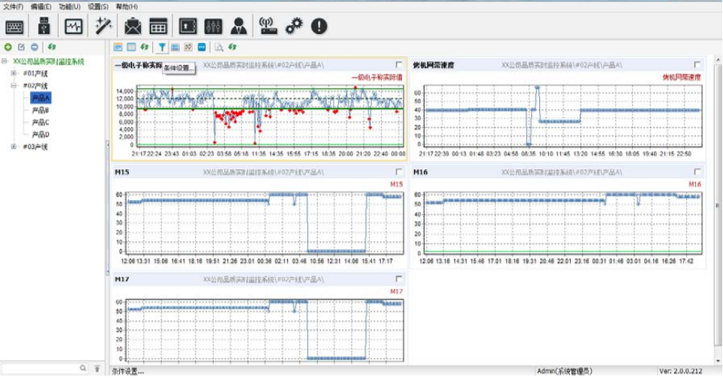723x378 pixels.
Task: Click the funnel filter icon above charts
Action: (162, 47)
